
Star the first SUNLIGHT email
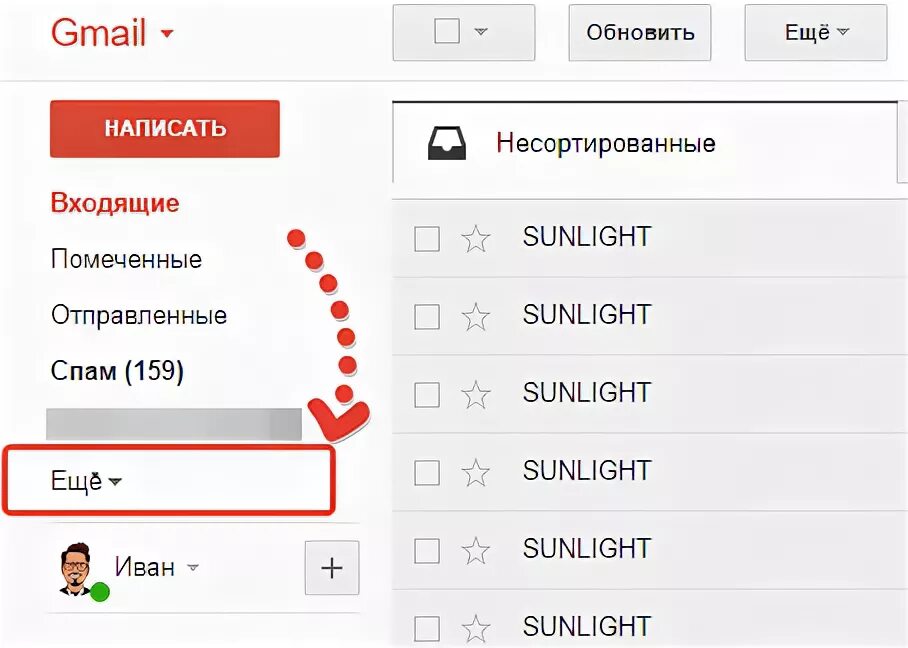pyautogui.click(x=475, y=239)
